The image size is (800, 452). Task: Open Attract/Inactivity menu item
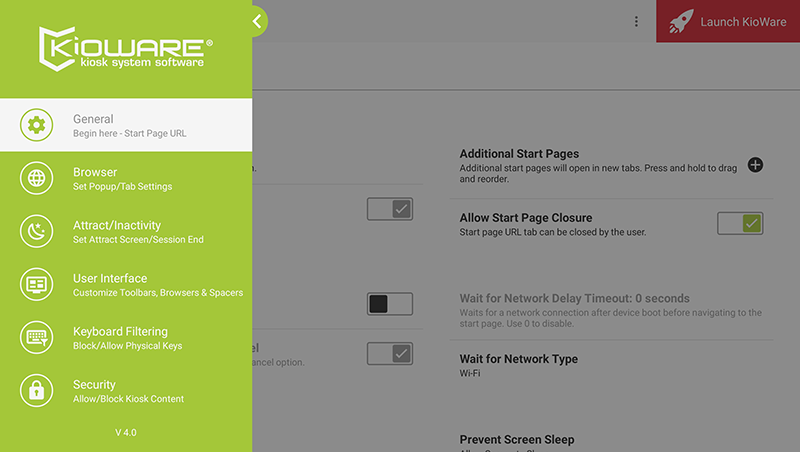pyautogui.click(x=126, y=231)
